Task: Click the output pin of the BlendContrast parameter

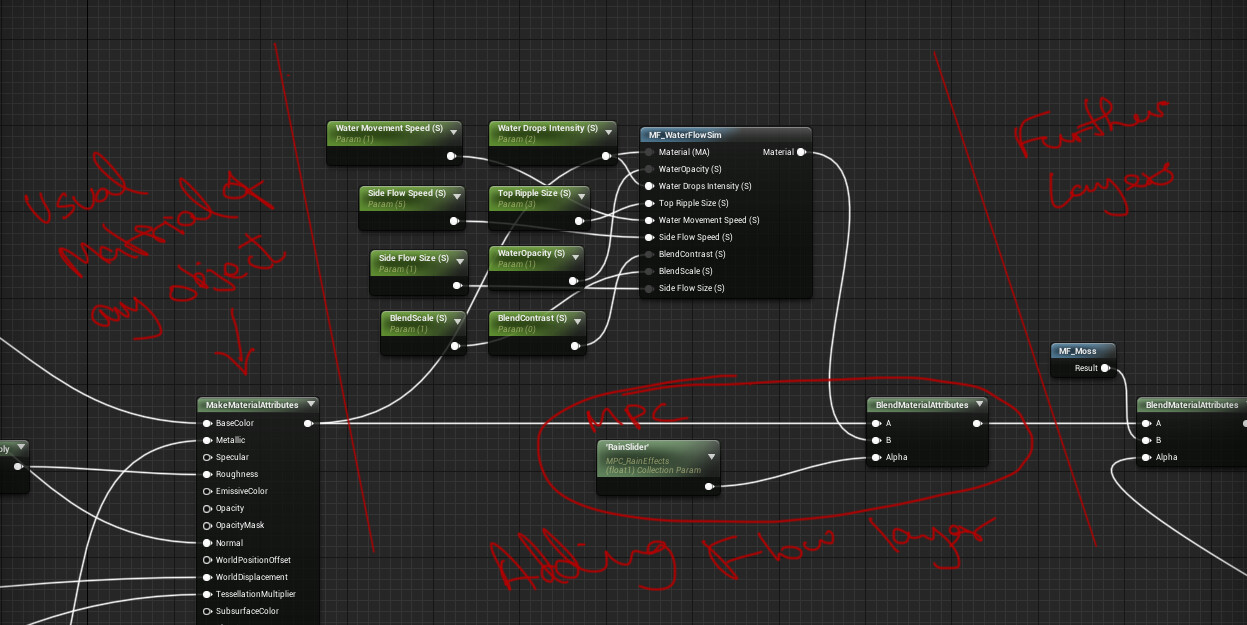Action: [x=576, y=347]
